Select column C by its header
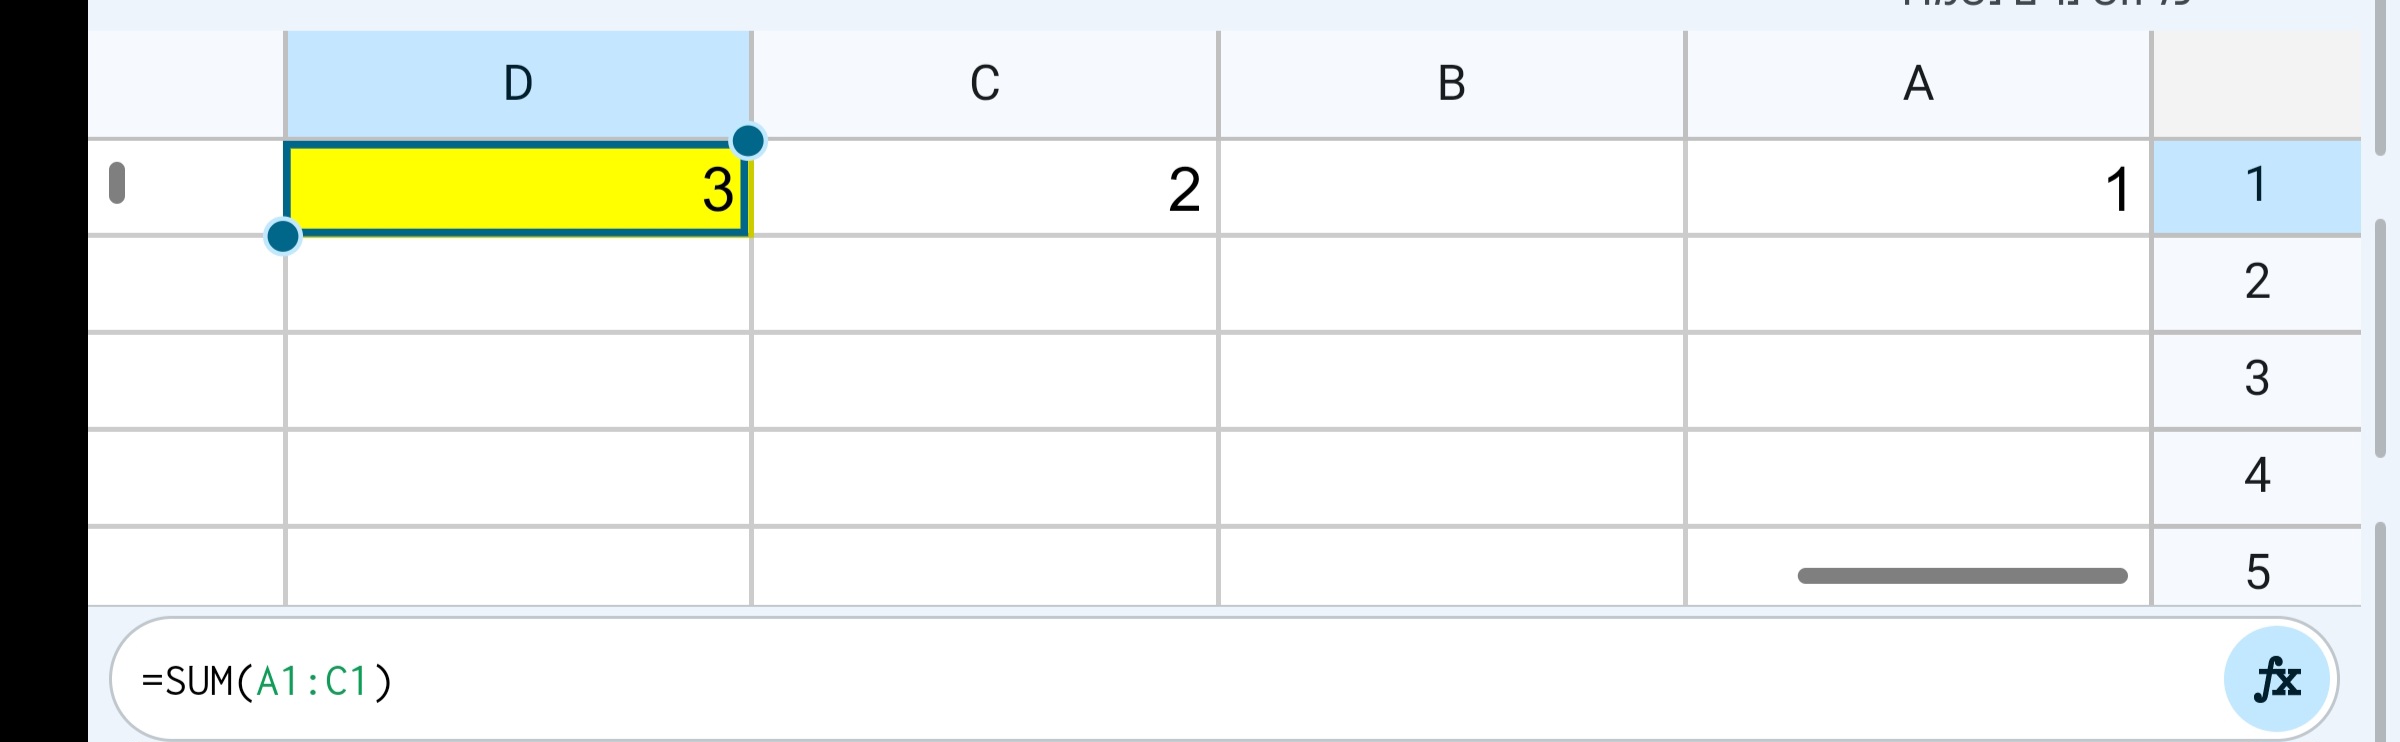Image resolution: width=2400 pixels, height=742 pixels. [x=984, y=84]
